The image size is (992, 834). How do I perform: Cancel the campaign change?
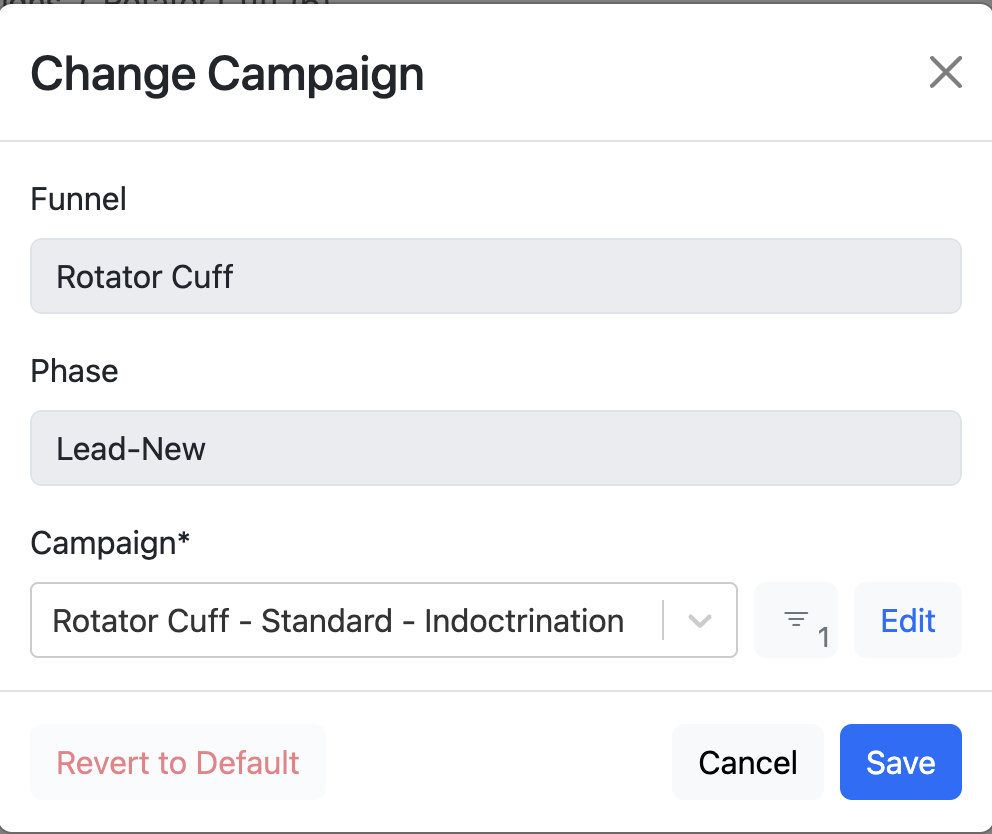point(748,763)
